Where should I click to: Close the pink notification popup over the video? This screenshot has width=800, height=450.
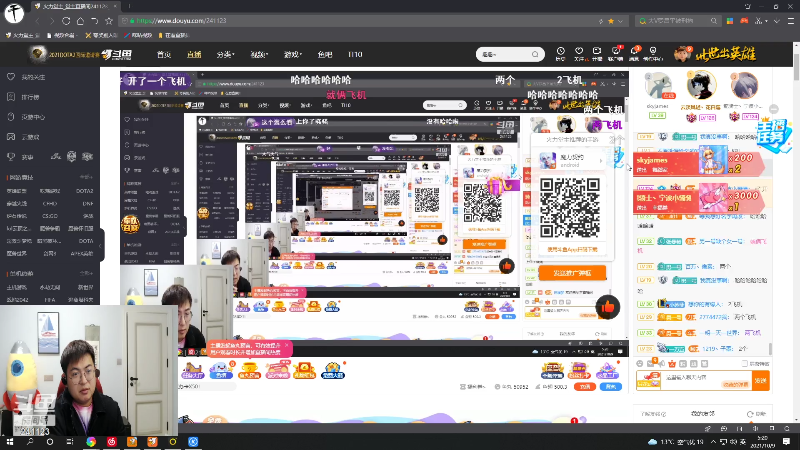[x=287, y=346]
